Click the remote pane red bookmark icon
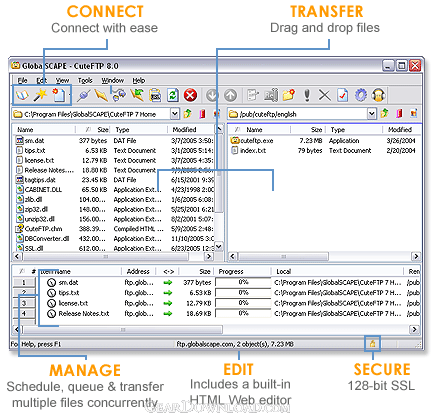Image resolution: width=437 pixels, height=416 pixels. 399,114
